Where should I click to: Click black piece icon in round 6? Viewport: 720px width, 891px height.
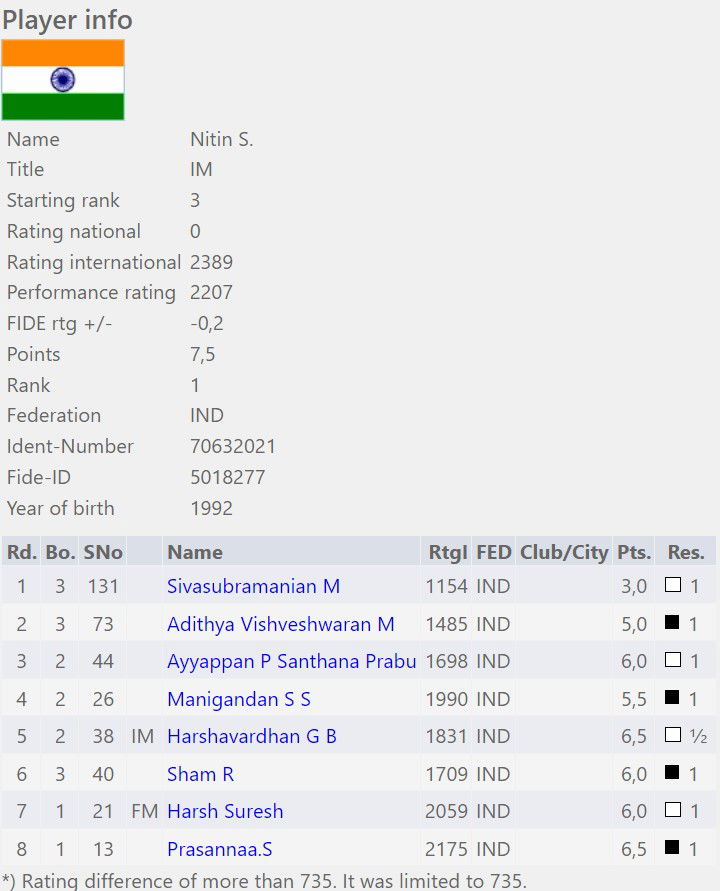click(673, 774)
